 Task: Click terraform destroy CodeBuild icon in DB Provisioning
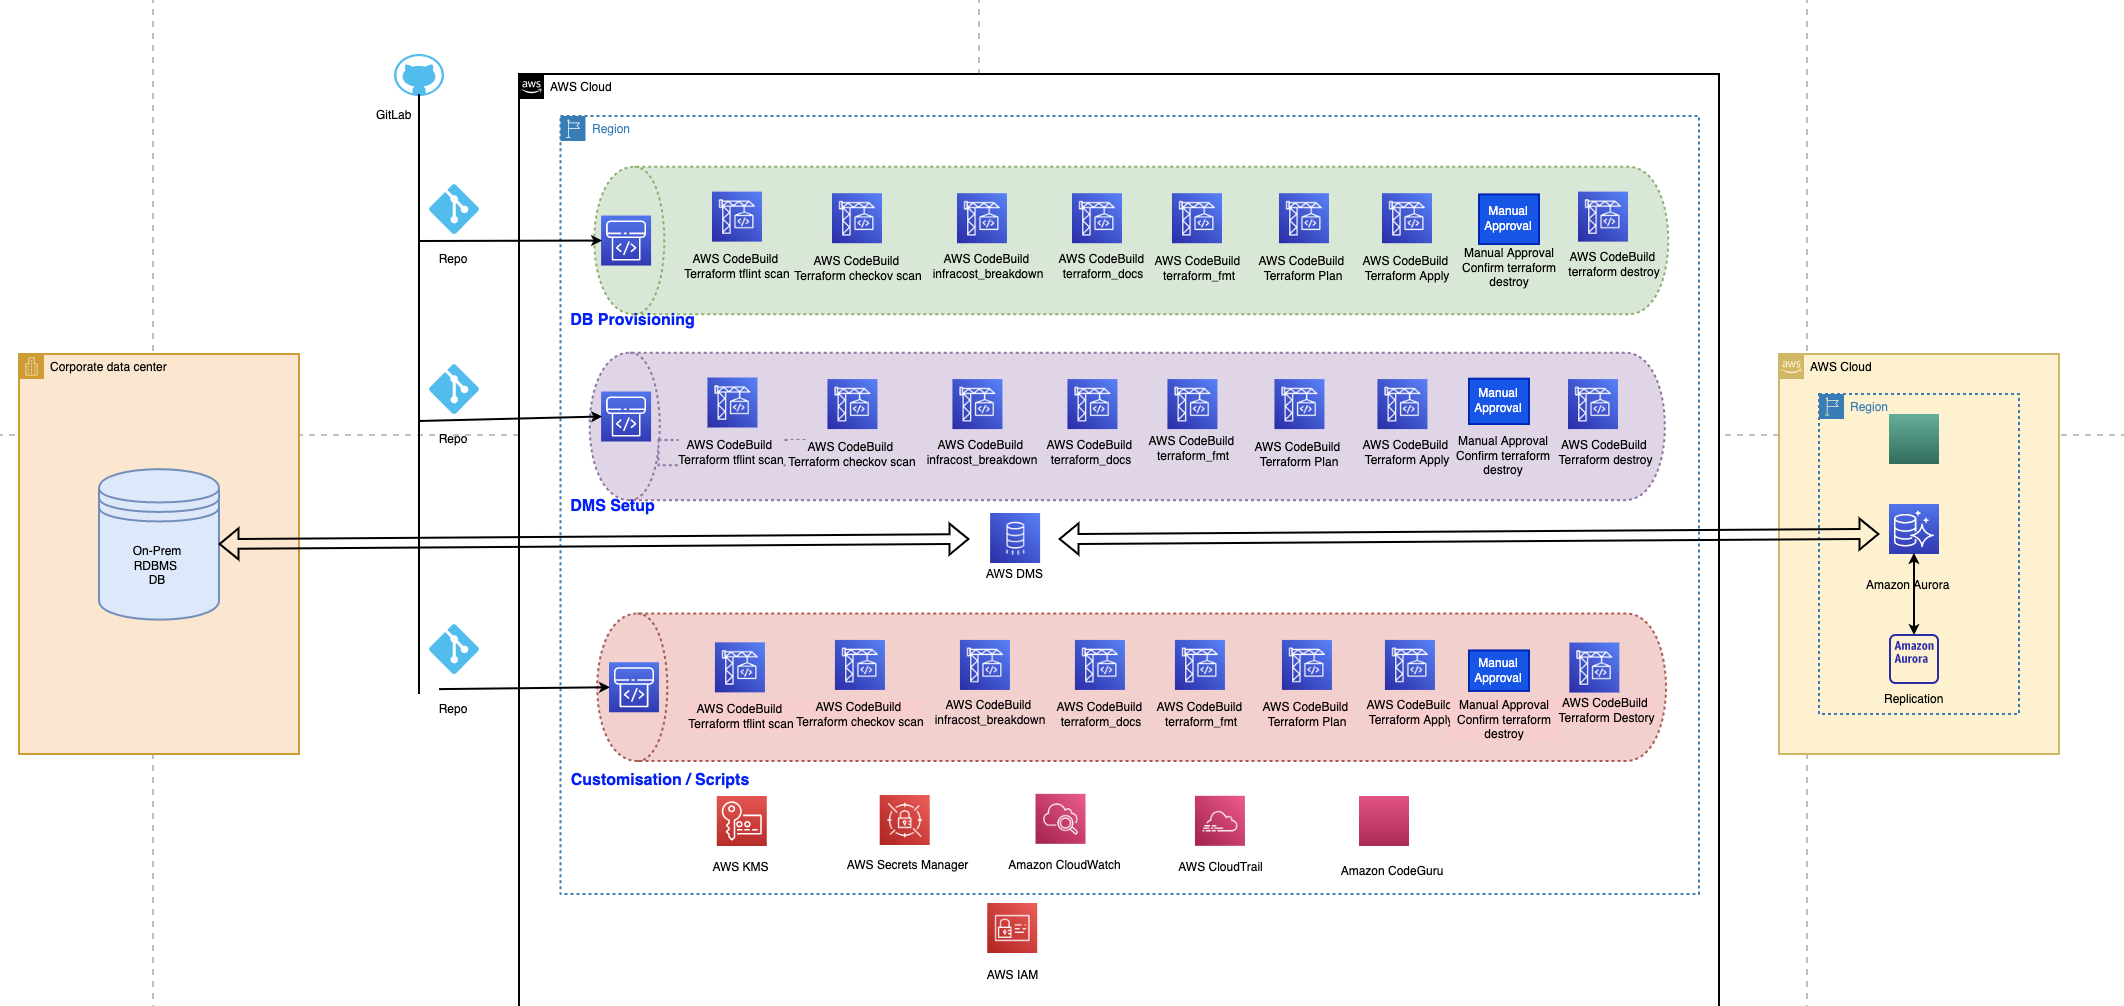pyautogui.click(x=1603, y=217)
